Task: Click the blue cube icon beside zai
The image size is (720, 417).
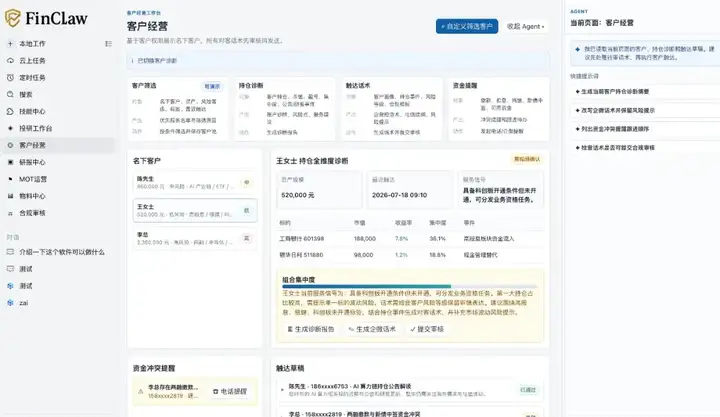Action: click(10, 303)
